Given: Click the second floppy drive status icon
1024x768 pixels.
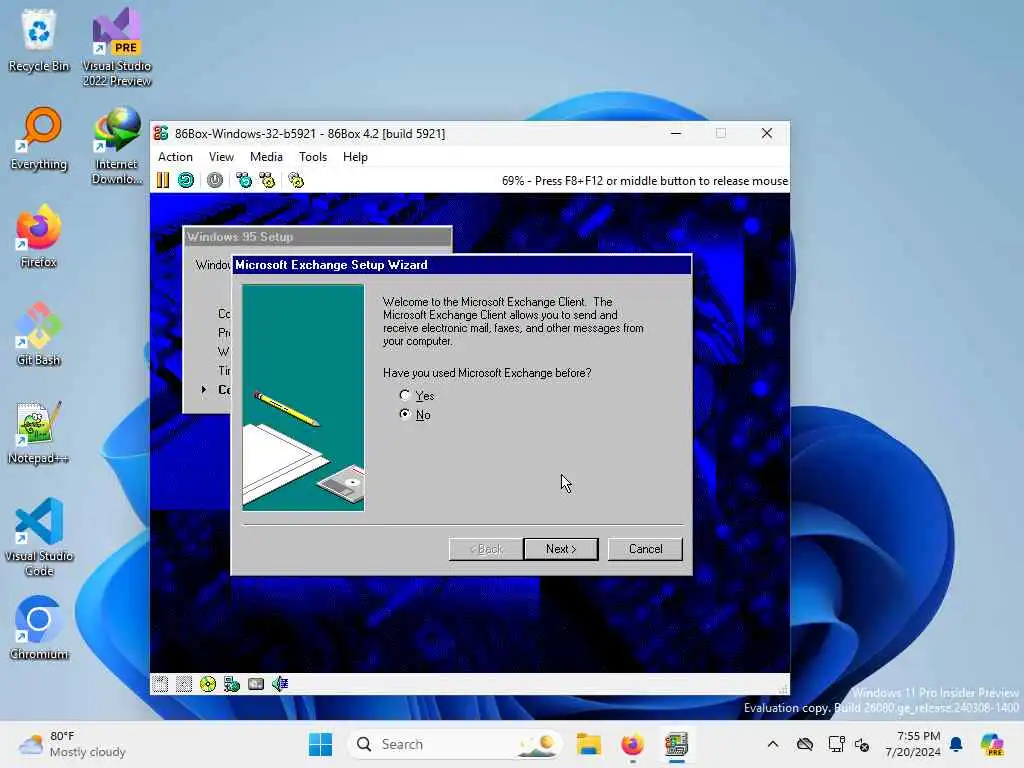Looking at the screenshot, I should coord(184,684).
